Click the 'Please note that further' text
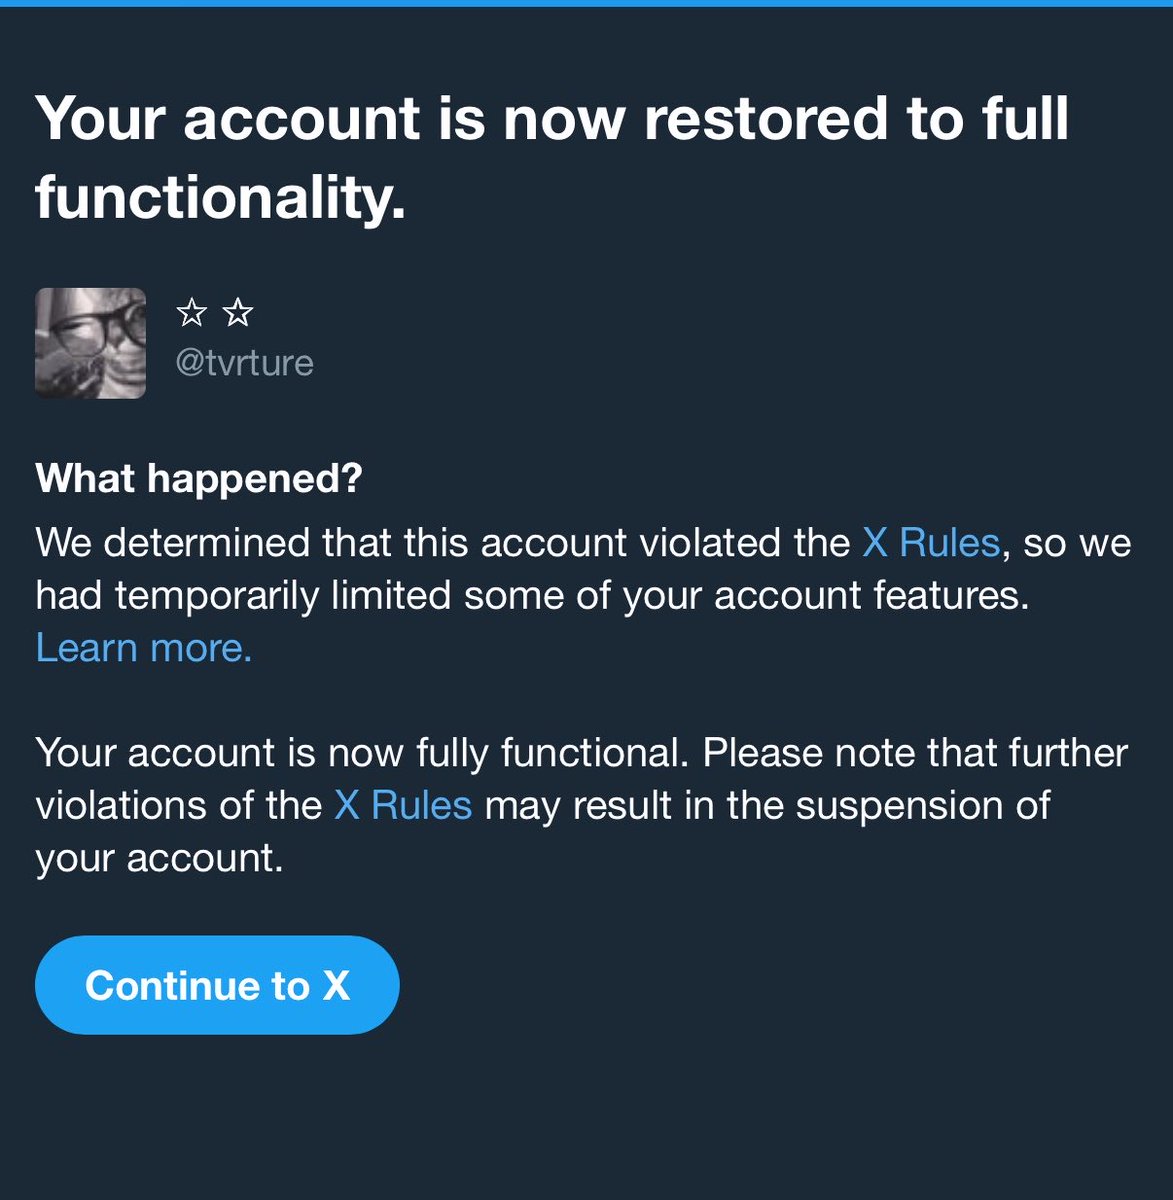The image size is (1173, 1200). click(916, 753)
